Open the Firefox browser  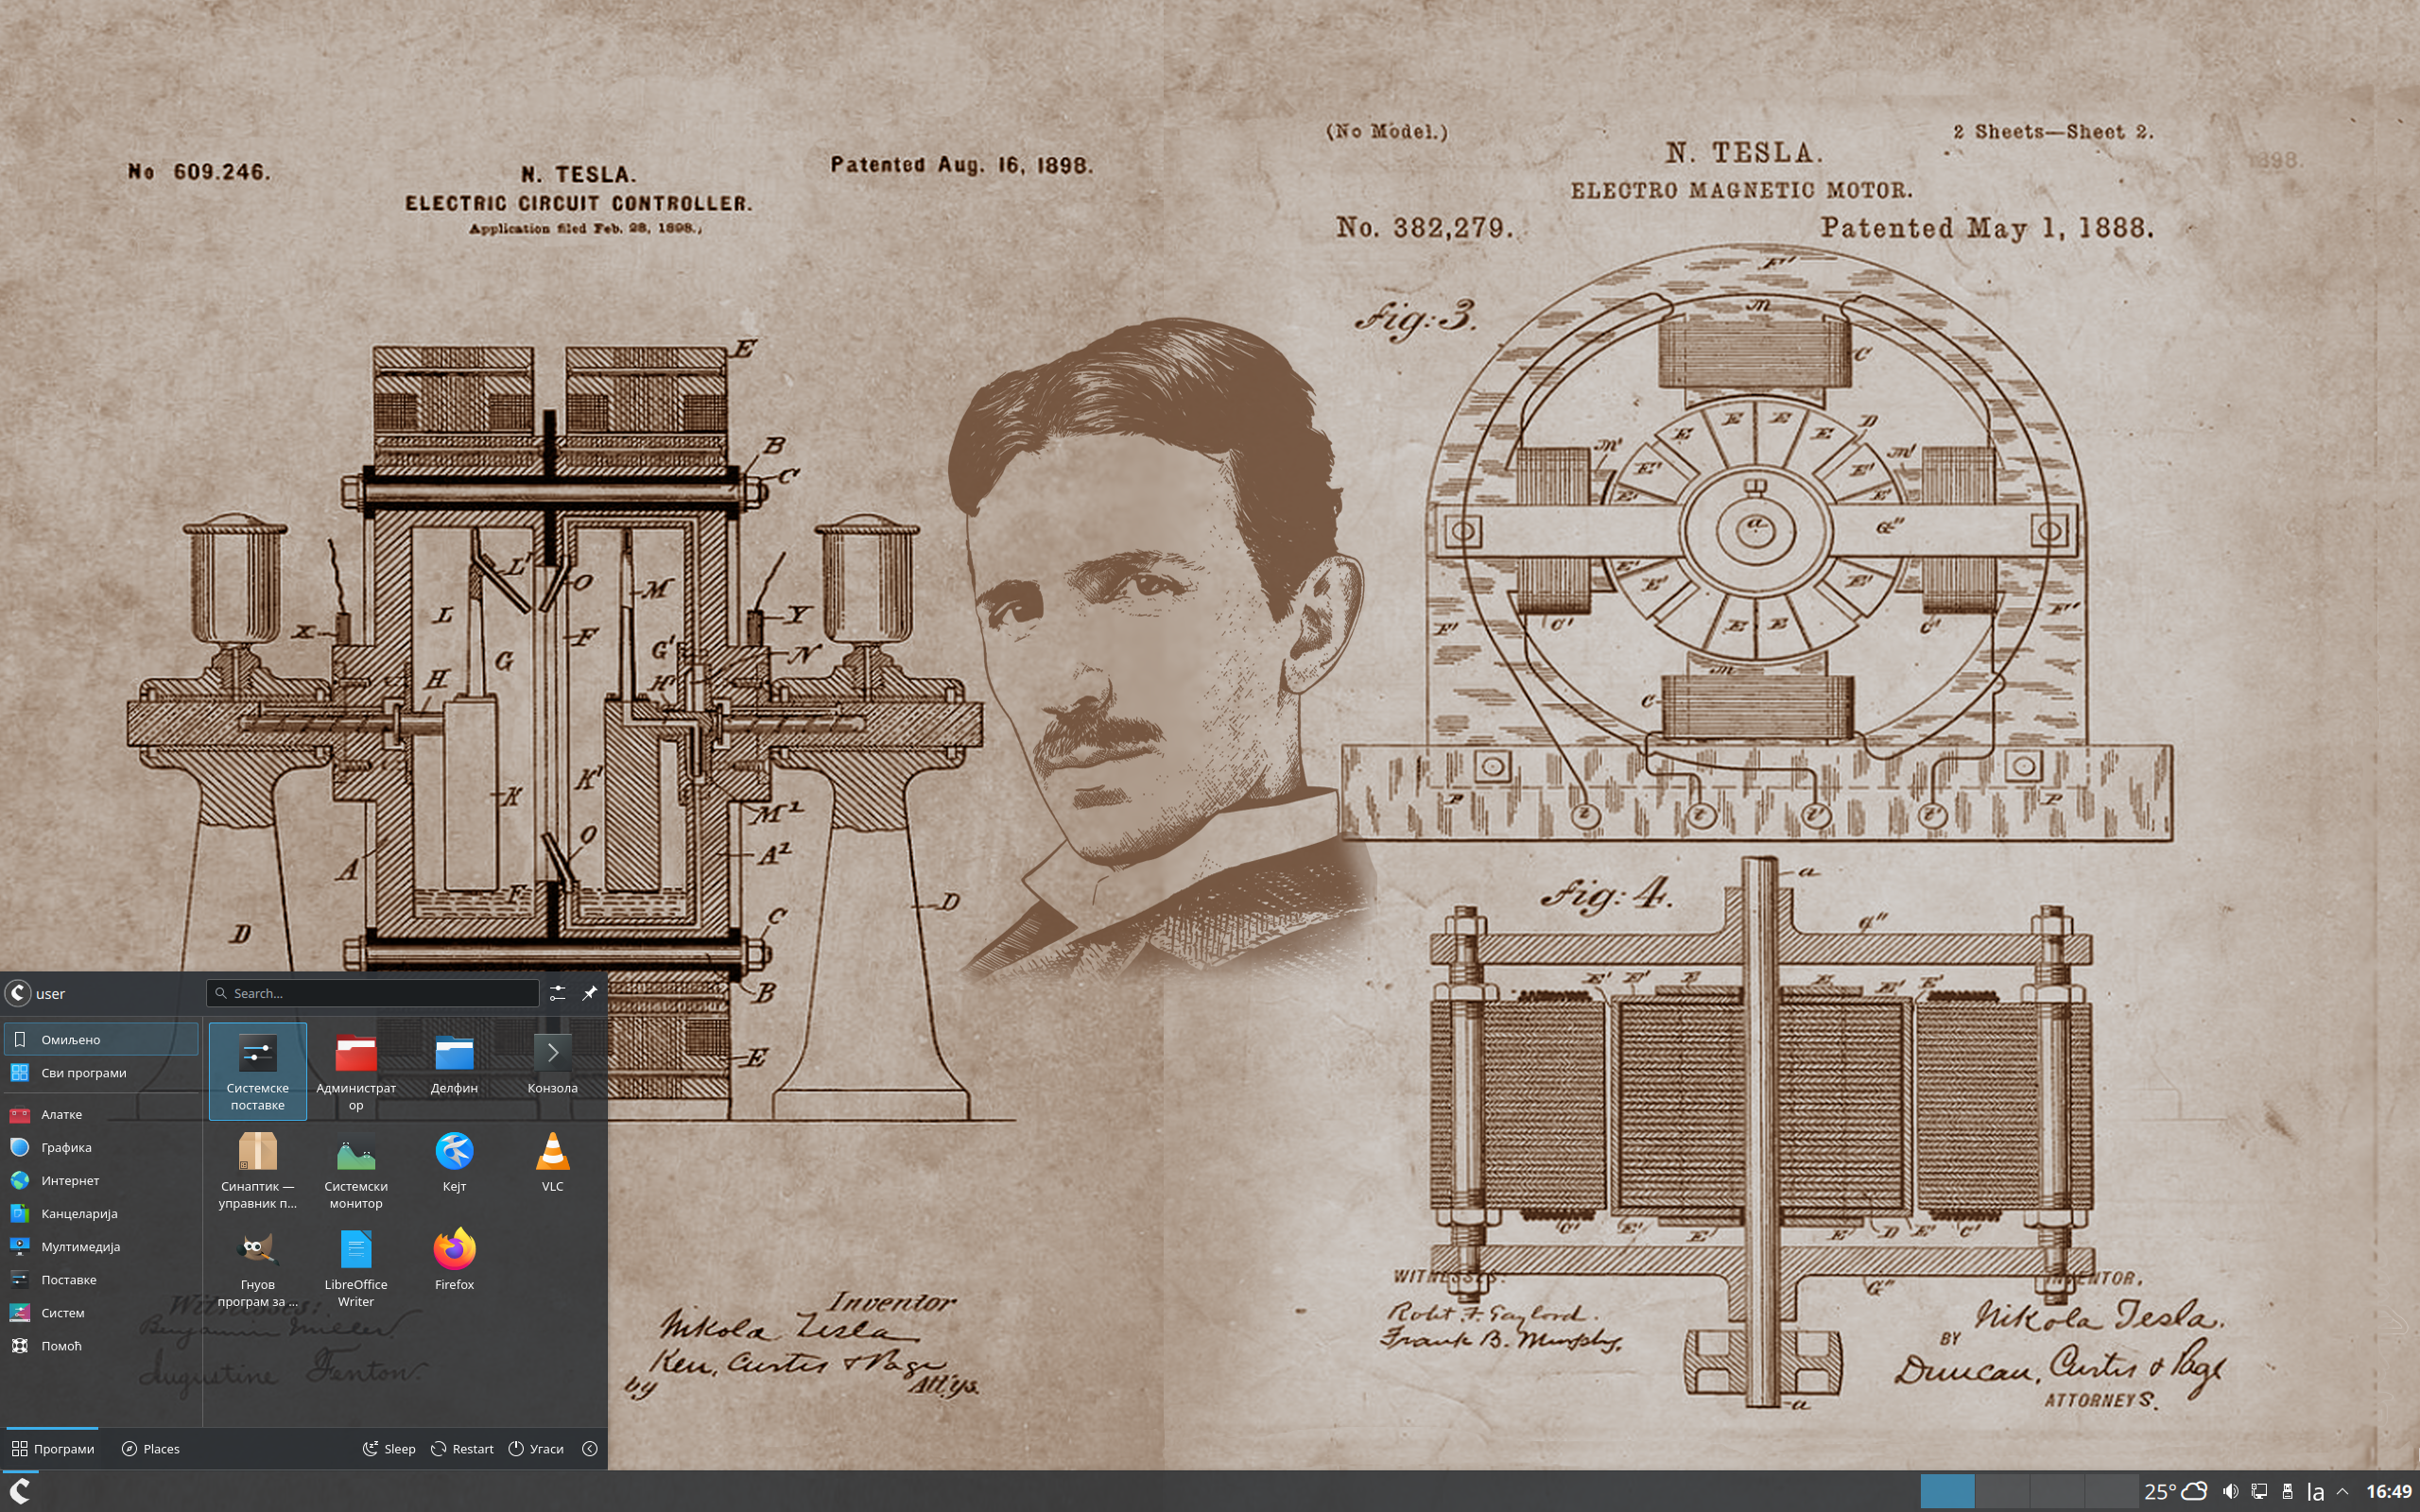point(454,1267)
